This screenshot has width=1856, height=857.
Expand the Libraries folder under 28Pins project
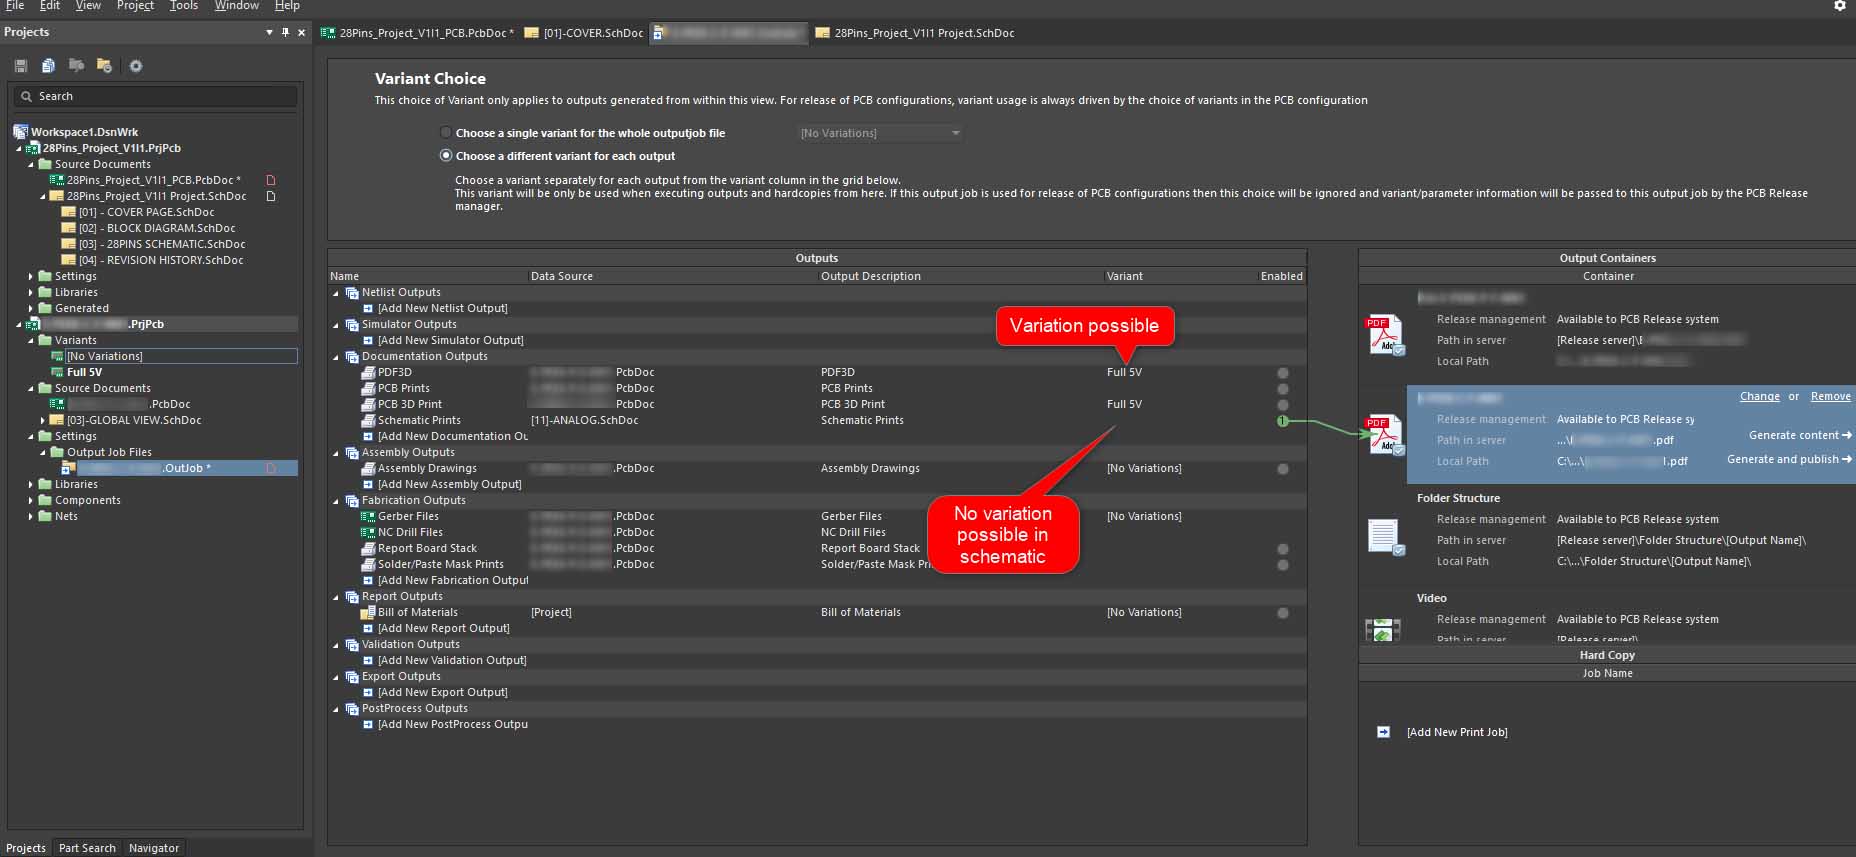tap(31, 292)
